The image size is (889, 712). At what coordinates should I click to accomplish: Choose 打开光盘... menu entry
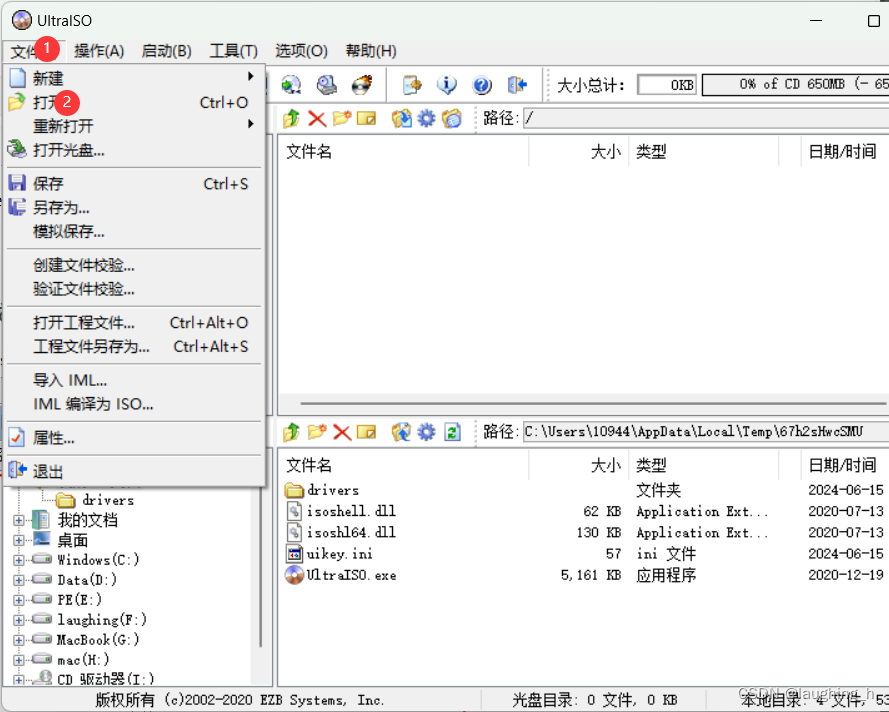(x=134, y=150)
